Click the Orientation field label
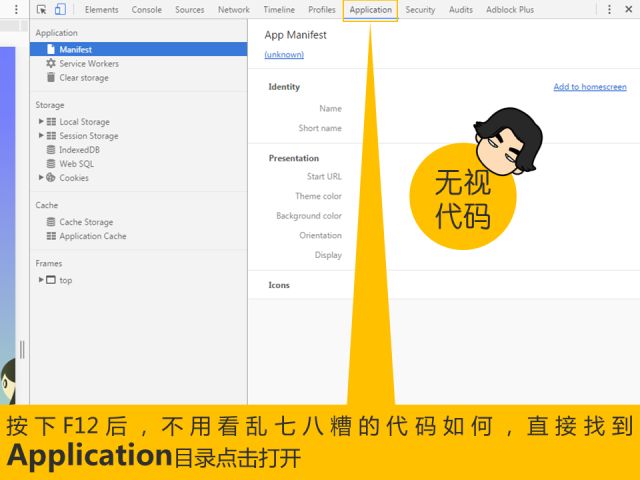Screen dimensions: 640x480 [320, 235]
